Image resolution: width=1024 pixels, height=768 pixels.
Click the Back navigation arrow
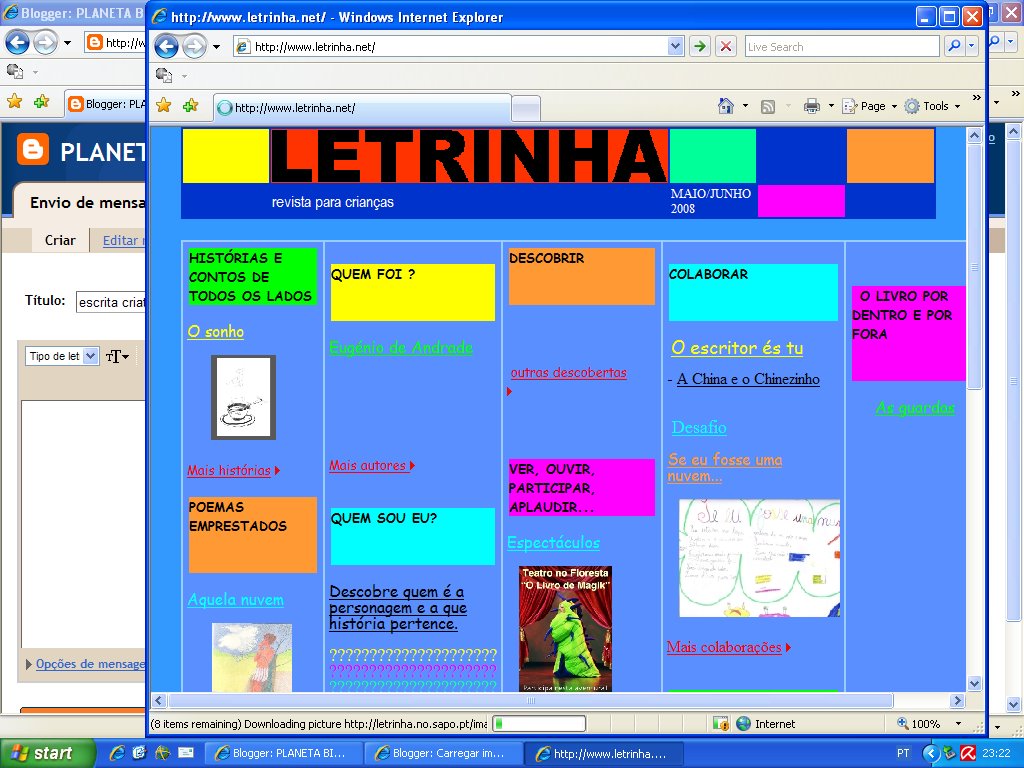168,46
